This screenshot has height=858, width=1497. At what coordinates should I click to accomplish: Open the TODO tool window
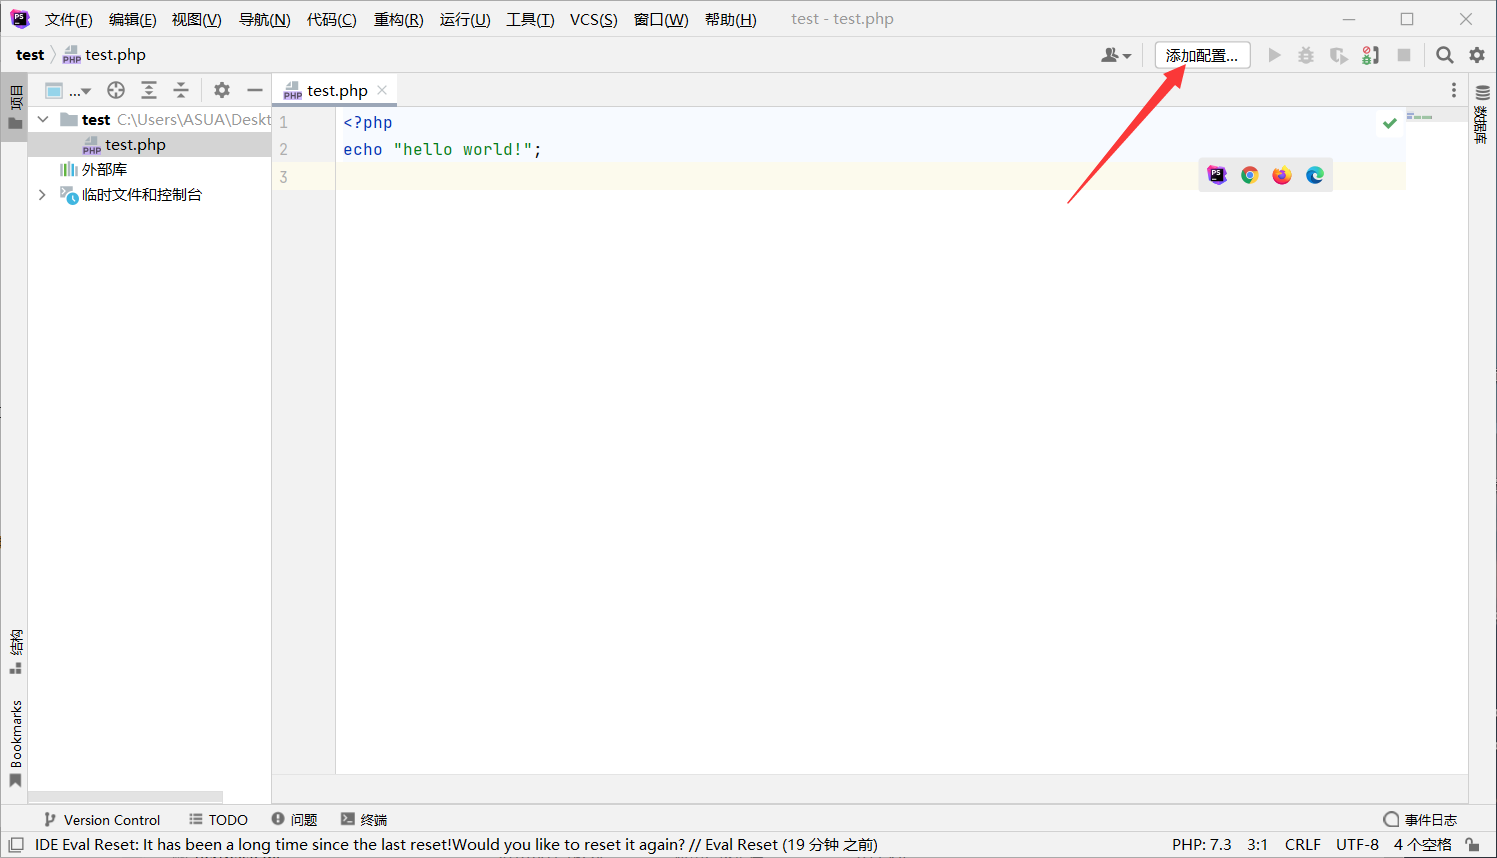pyautogui.click(x=218, y=819)
